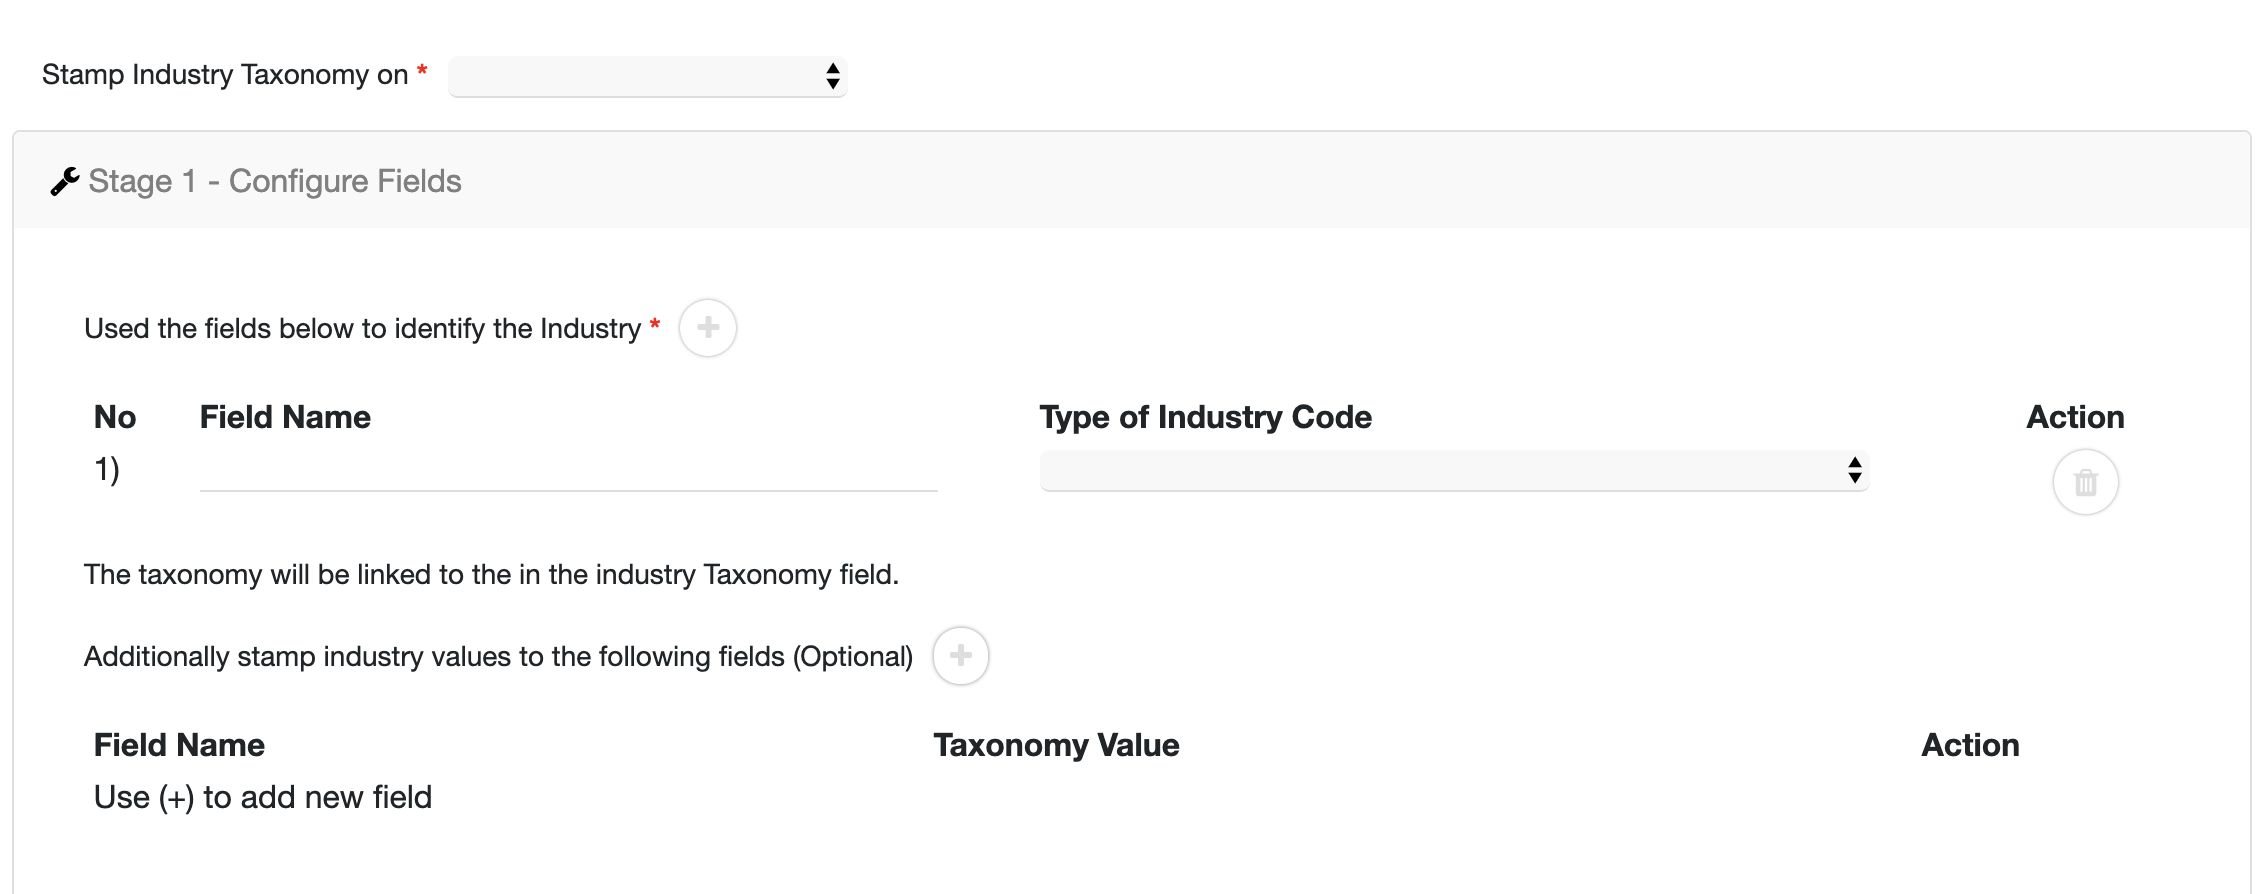Screen dimensions: 2266x894
Task: Click the Action header above the trash icon
Action: [2075, 417]
